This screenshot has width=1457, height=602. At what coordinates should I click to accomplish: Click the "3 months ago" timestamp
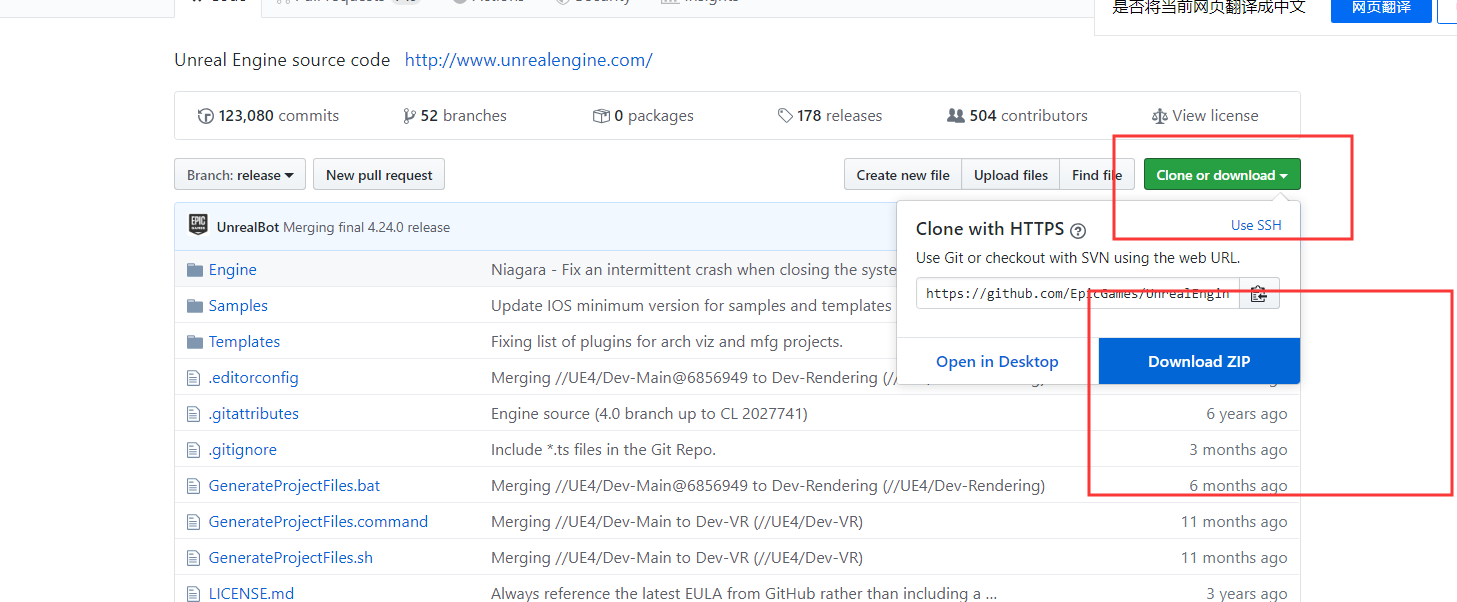[1238, 450]
